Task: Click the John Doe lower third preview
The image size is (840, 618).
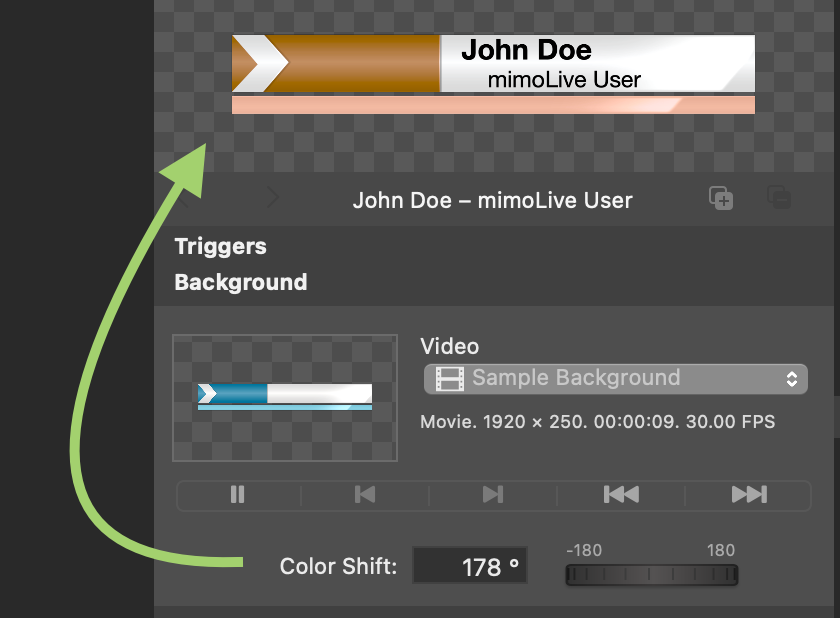Action: (493, 74)
